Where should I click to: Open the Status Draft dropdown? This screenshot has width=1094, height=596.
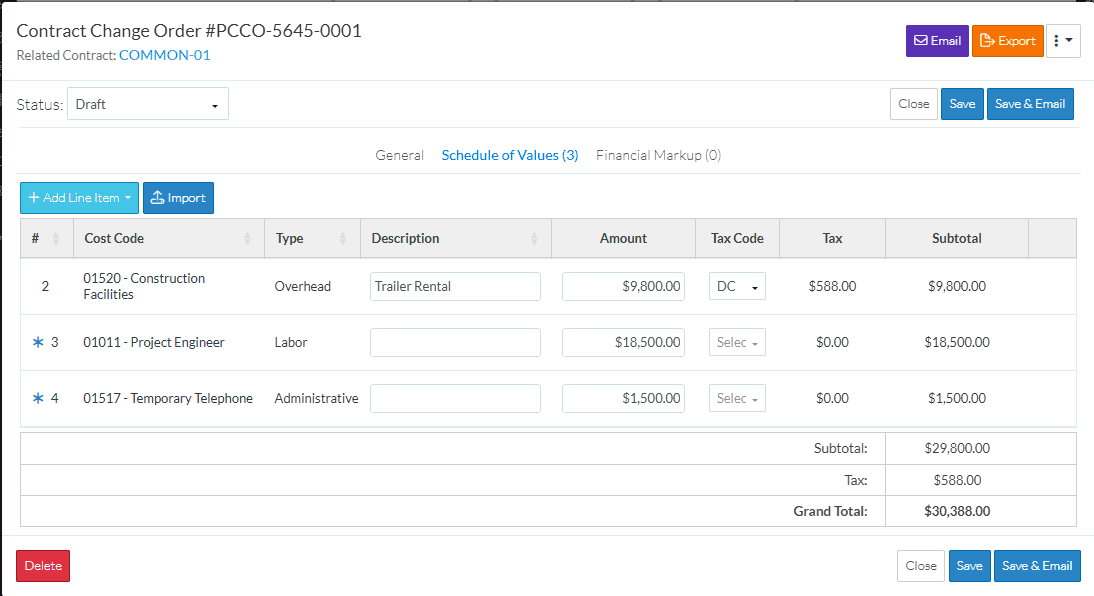click(148, 104)
